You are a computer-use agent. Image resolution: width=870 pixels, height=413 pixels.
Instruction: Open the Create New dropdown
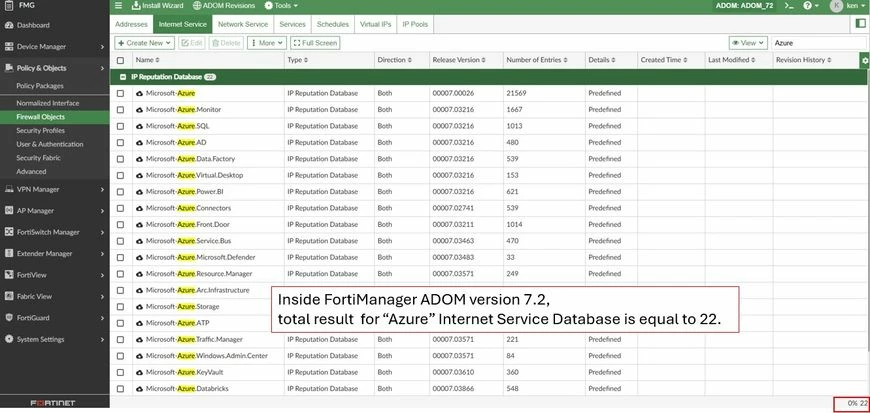pos(144,43)
